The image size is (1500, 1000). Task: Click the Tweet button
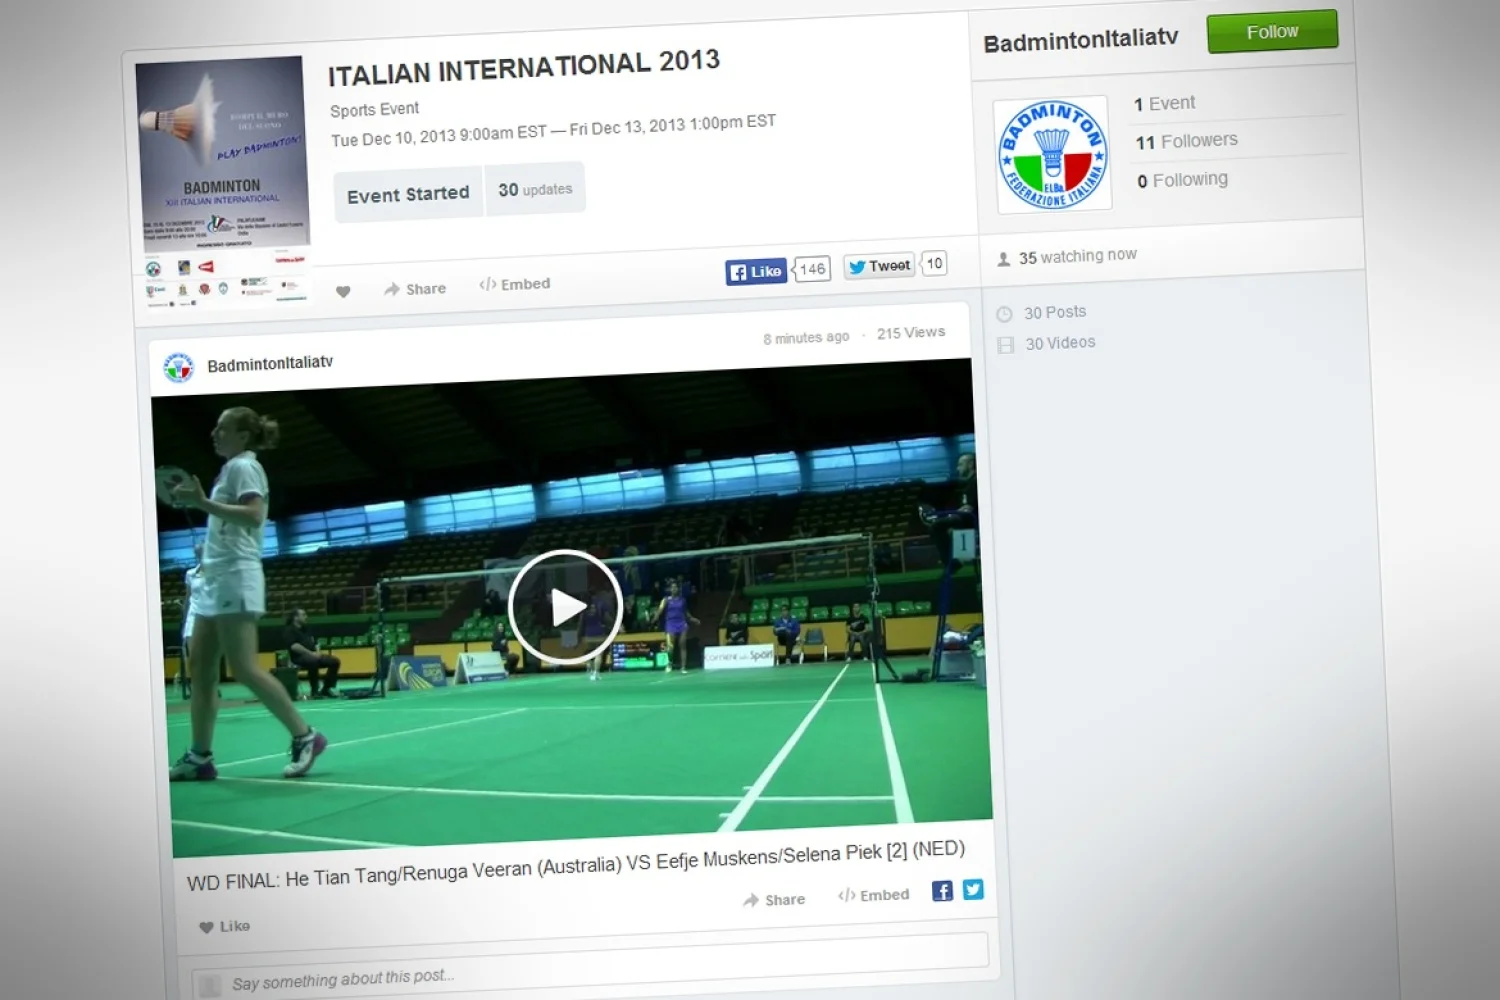point(879,266)
